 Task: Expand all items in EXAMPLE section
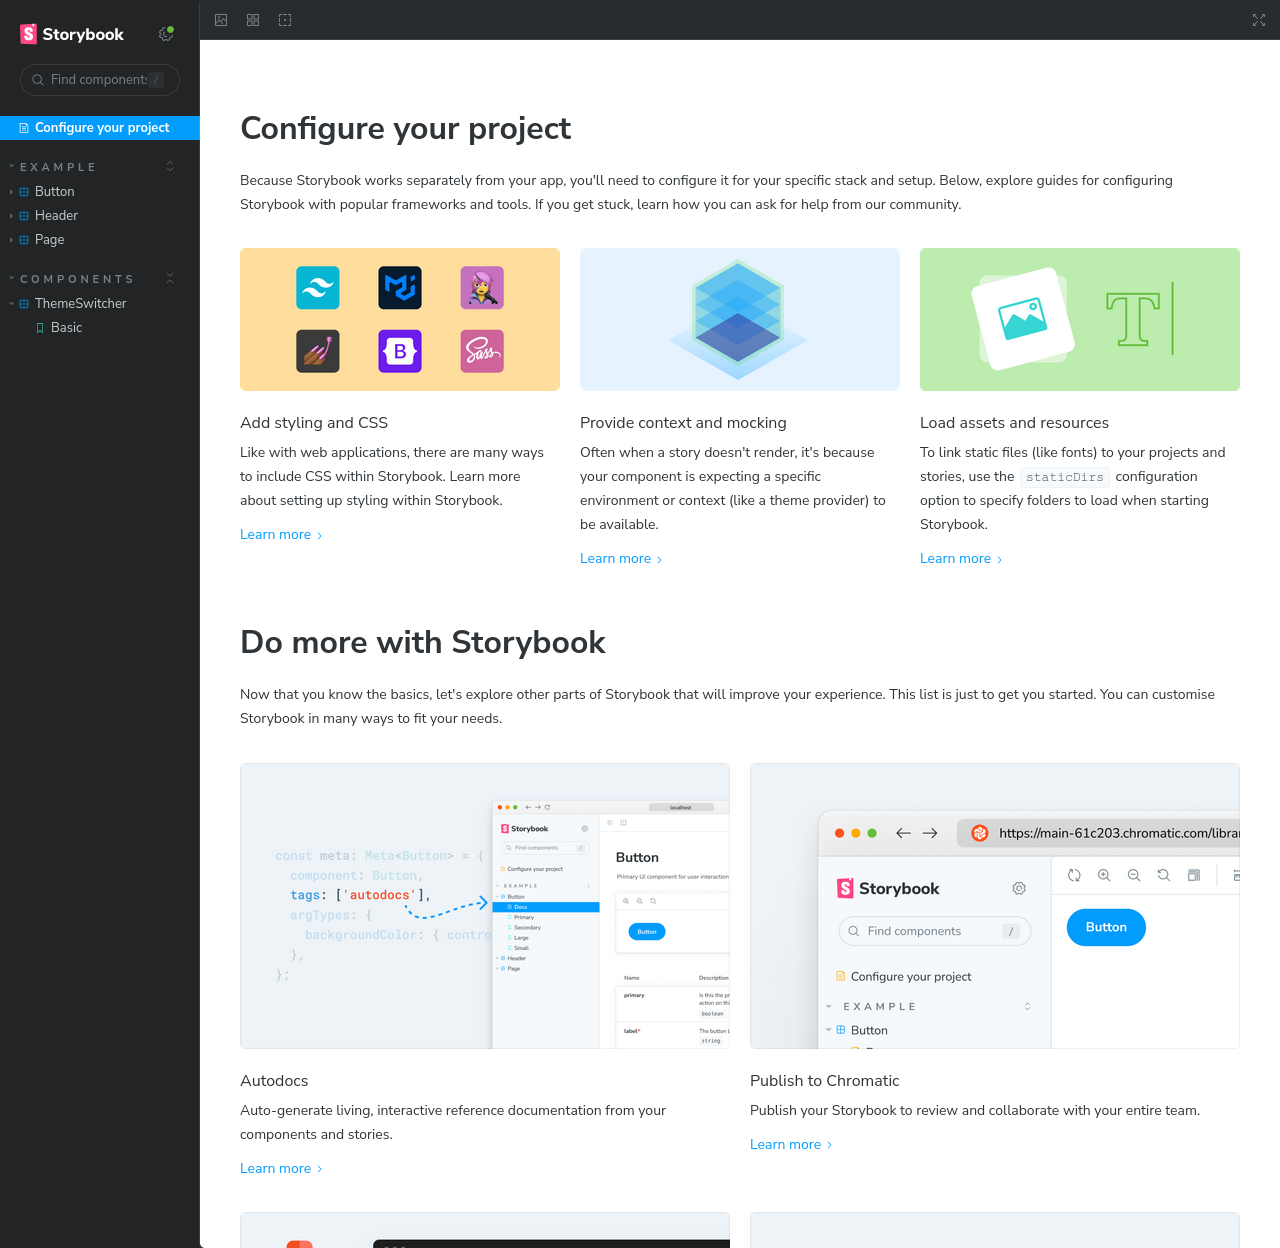click(170, 167)
